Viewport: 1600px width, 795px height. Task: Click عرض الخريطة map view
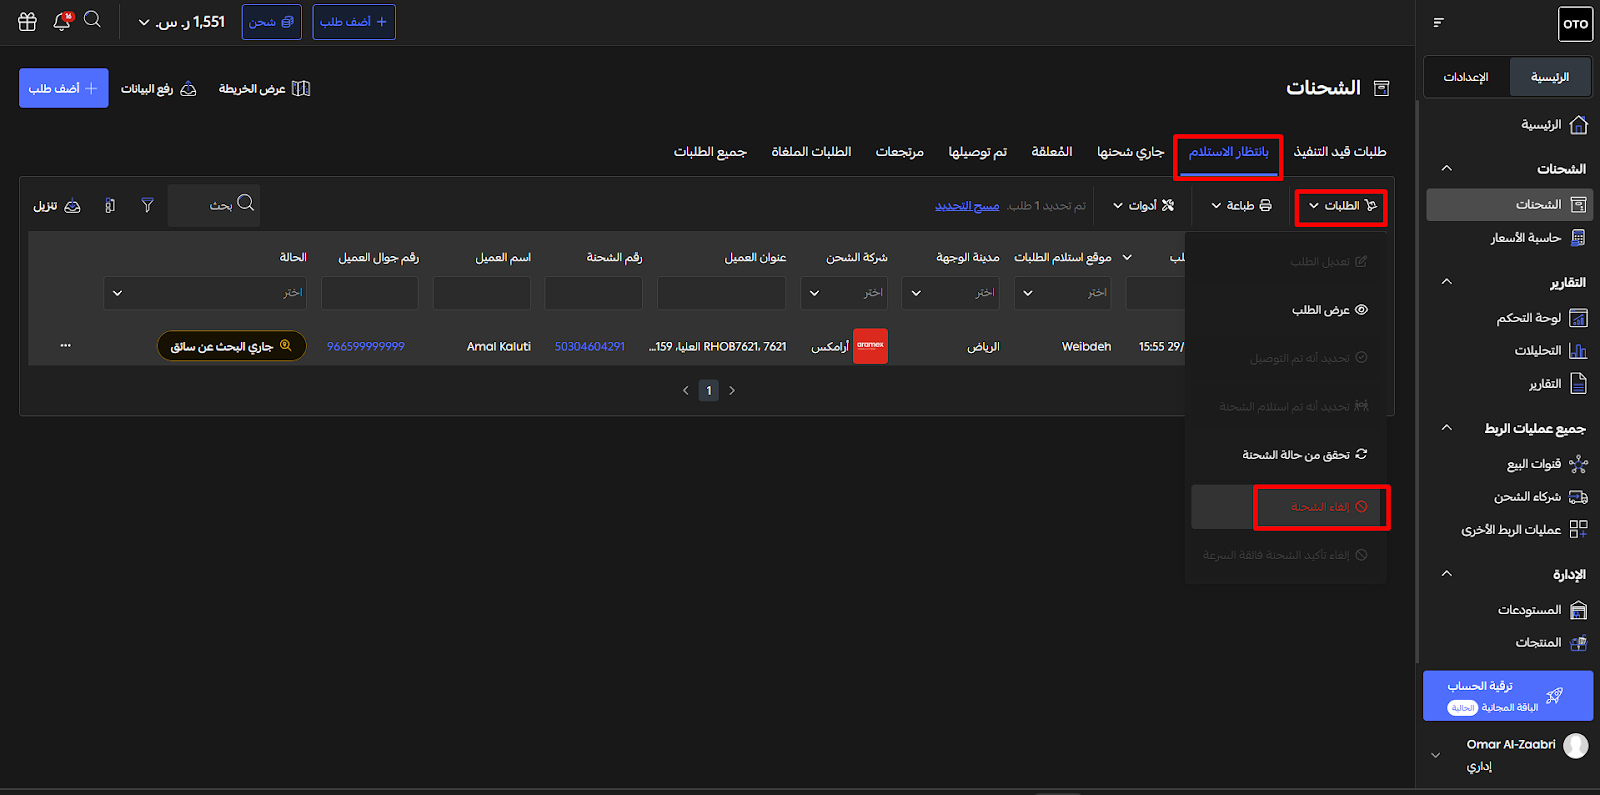pos(264,89)
